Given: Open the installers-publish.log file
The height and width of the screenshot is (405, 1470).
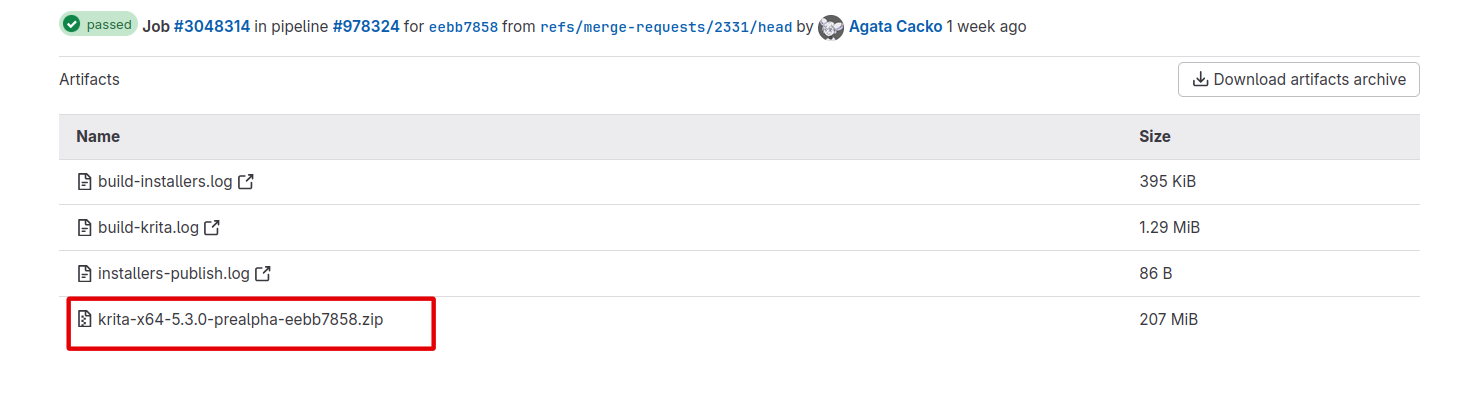Looking at the screenshot, I should (174, 273).
